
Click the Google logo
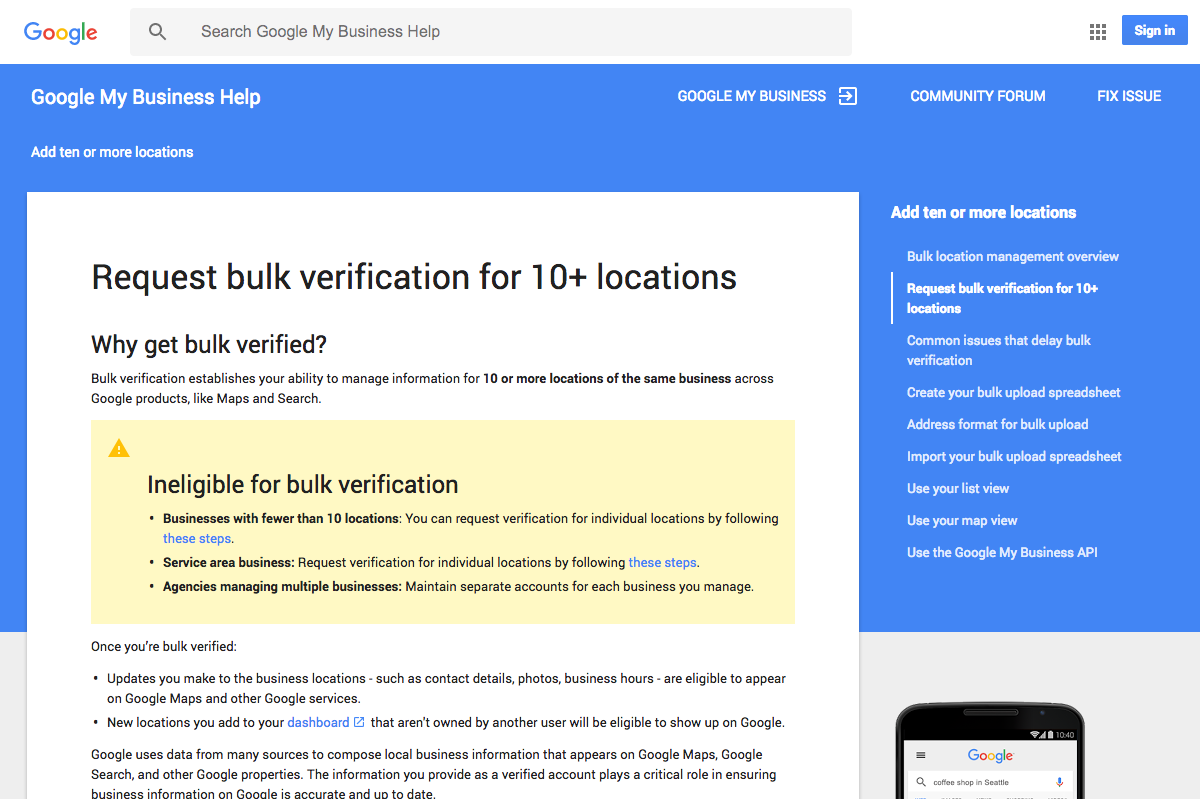click(x=61, y=32)
